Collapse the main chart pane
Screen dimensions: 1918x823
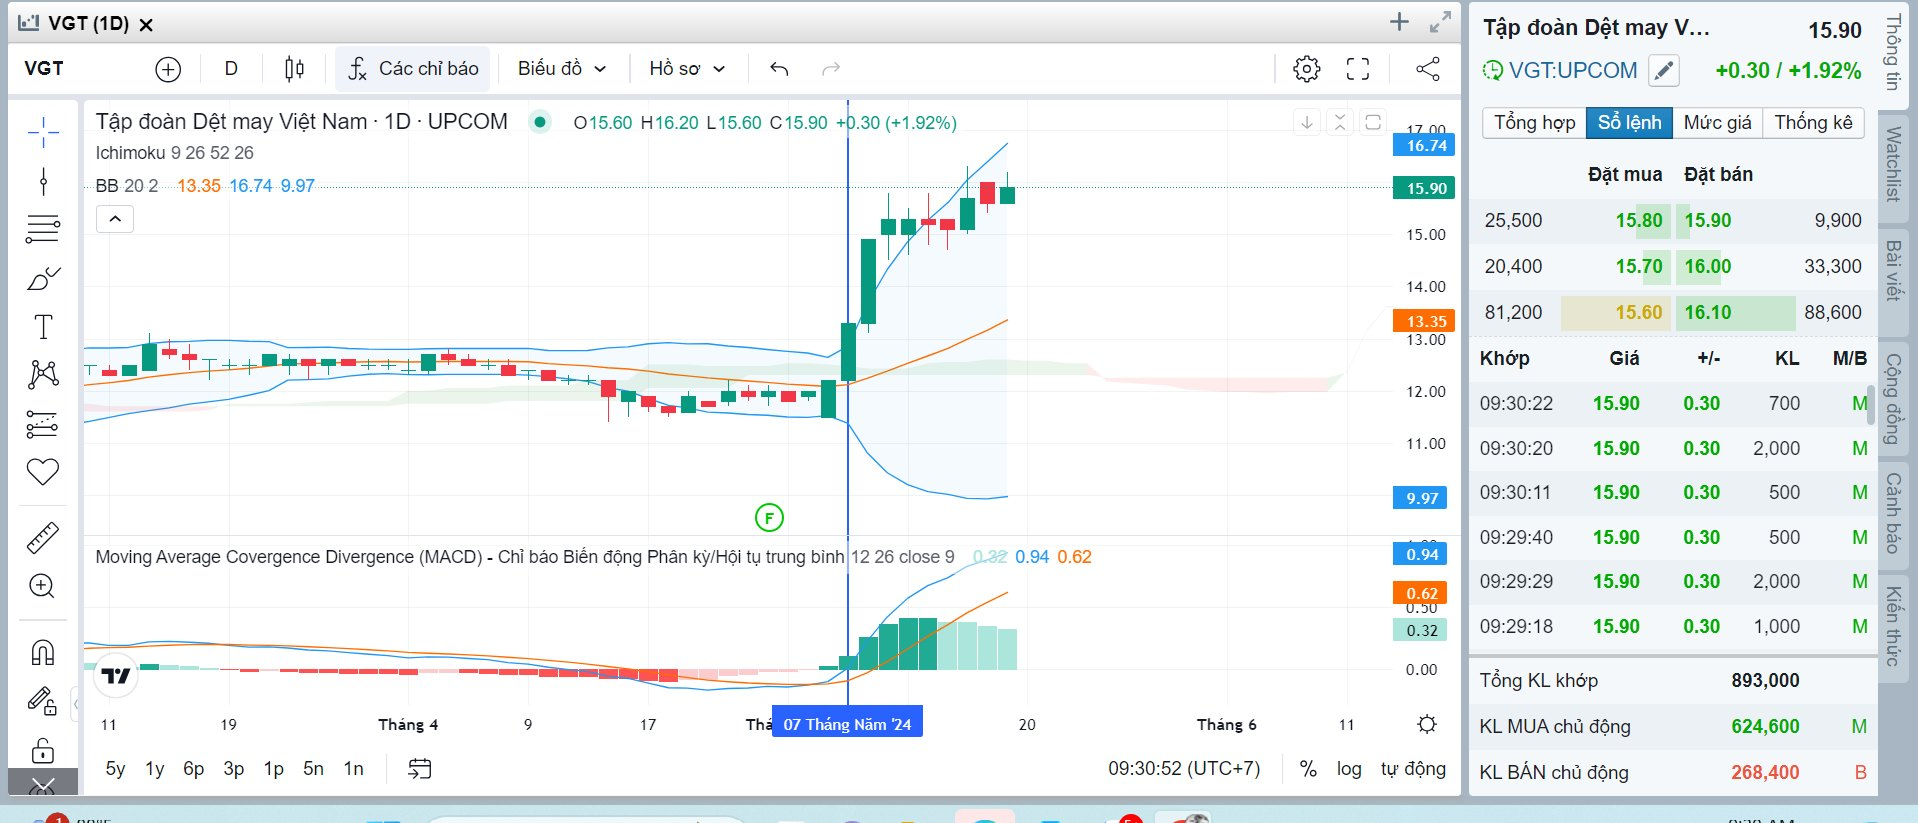point(1340,122)
